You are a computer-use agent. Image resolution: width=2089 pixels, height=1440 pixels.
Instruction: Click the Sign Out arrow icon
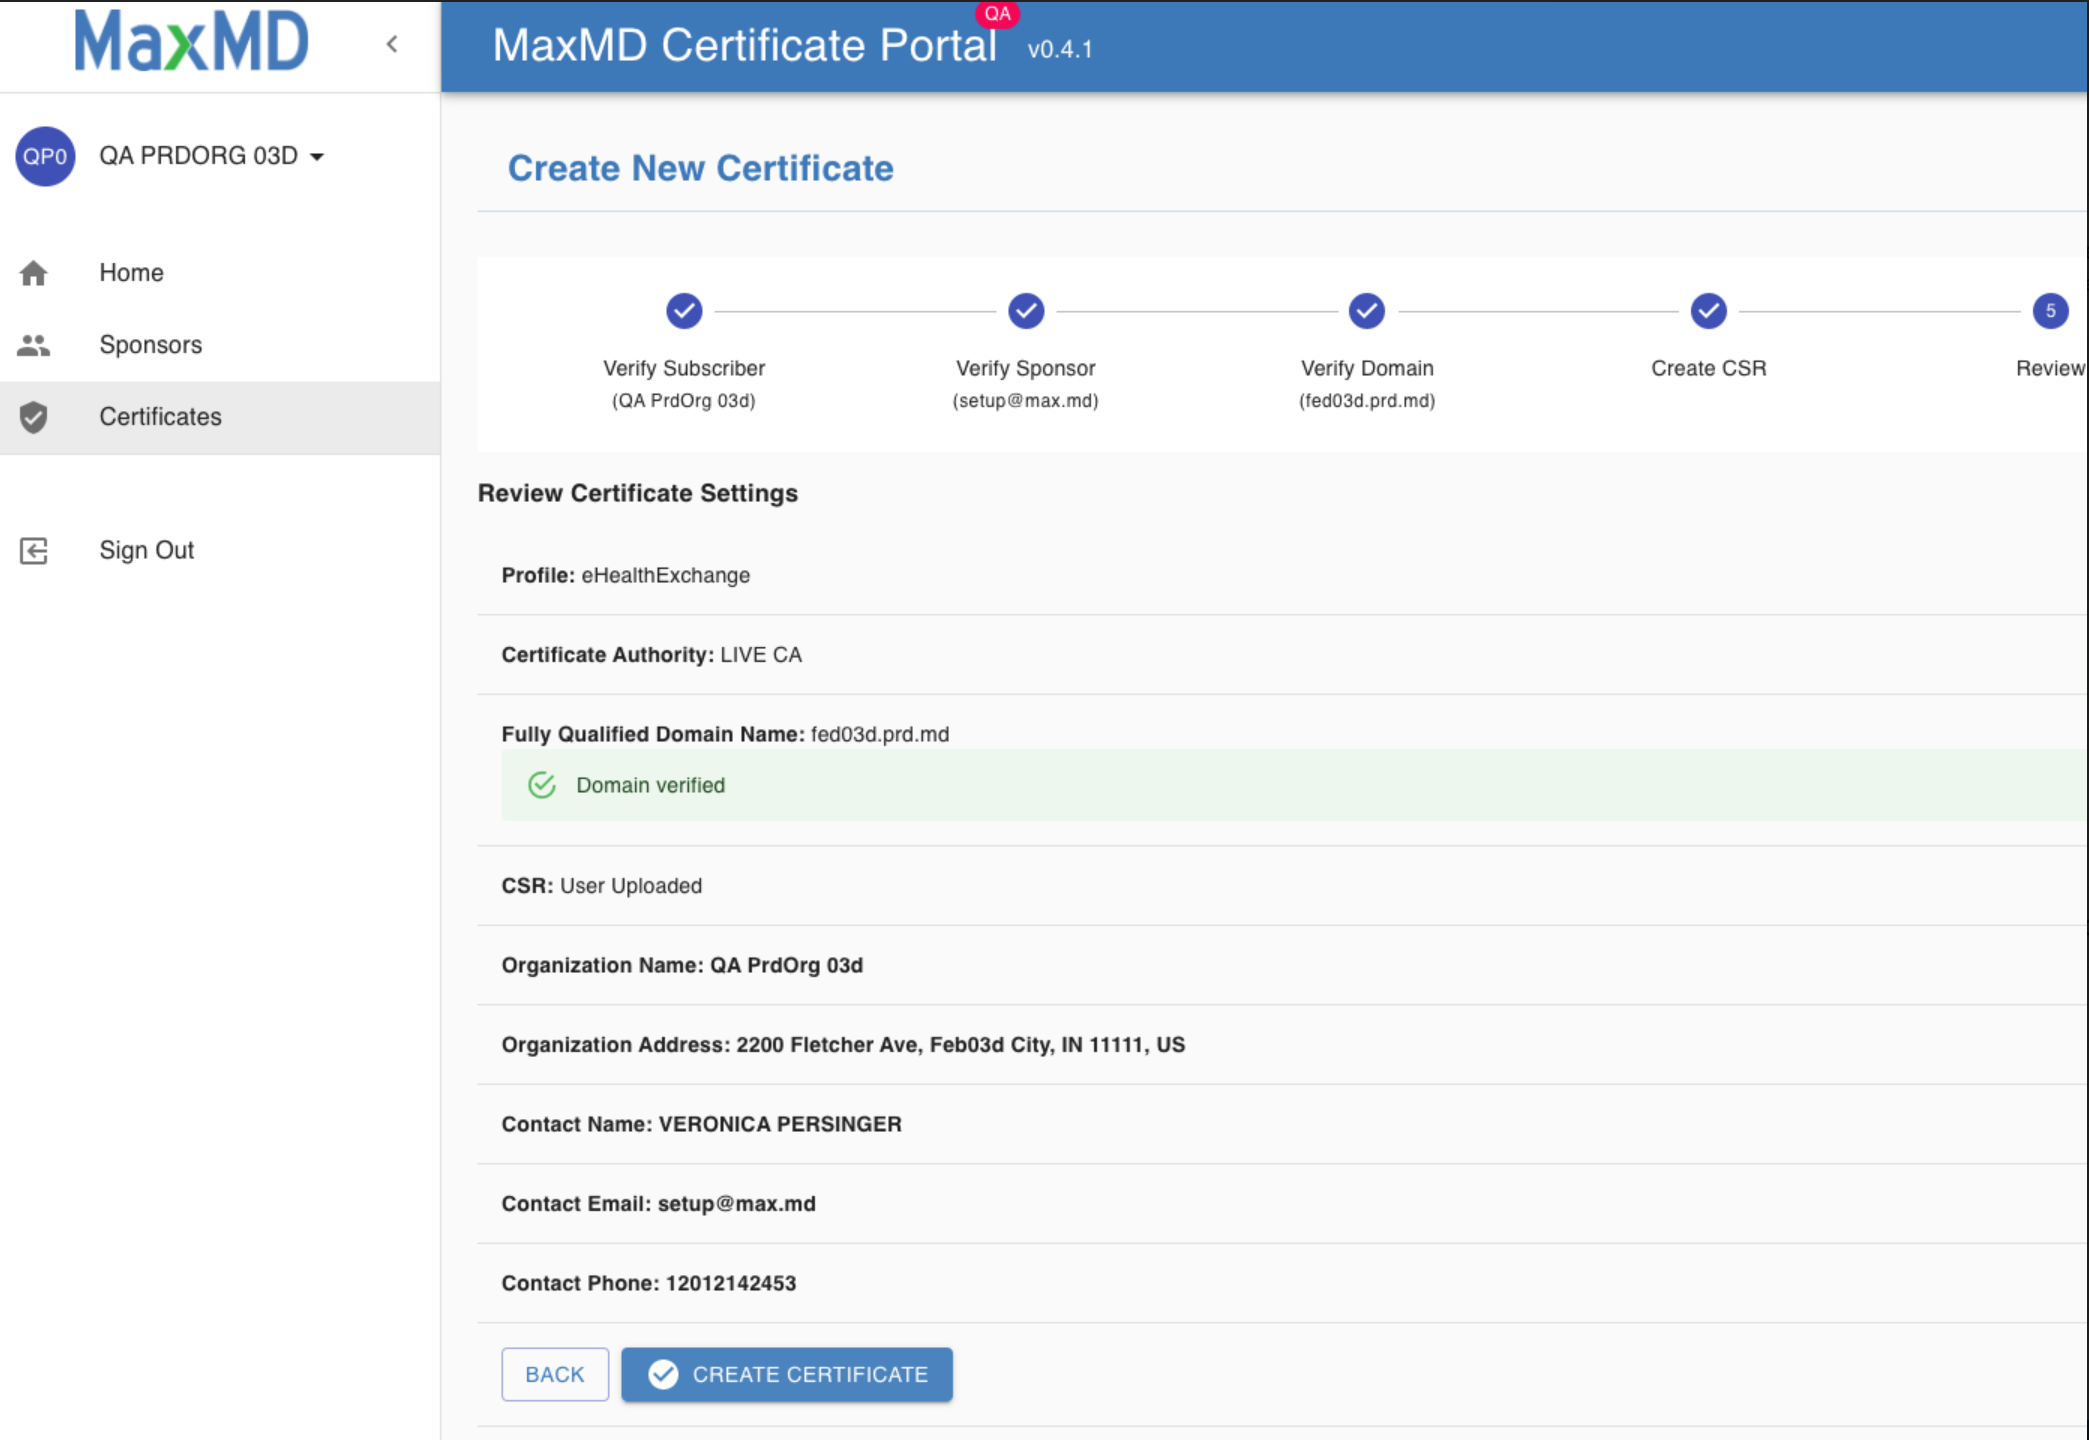[x=34, y=551]
